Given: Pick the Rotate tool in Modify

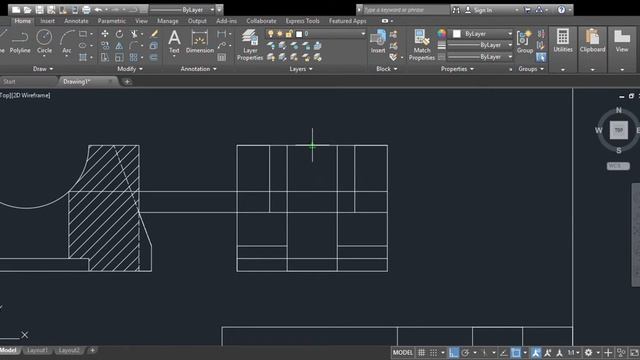Looking at the screenshot, I should point(119,34).
